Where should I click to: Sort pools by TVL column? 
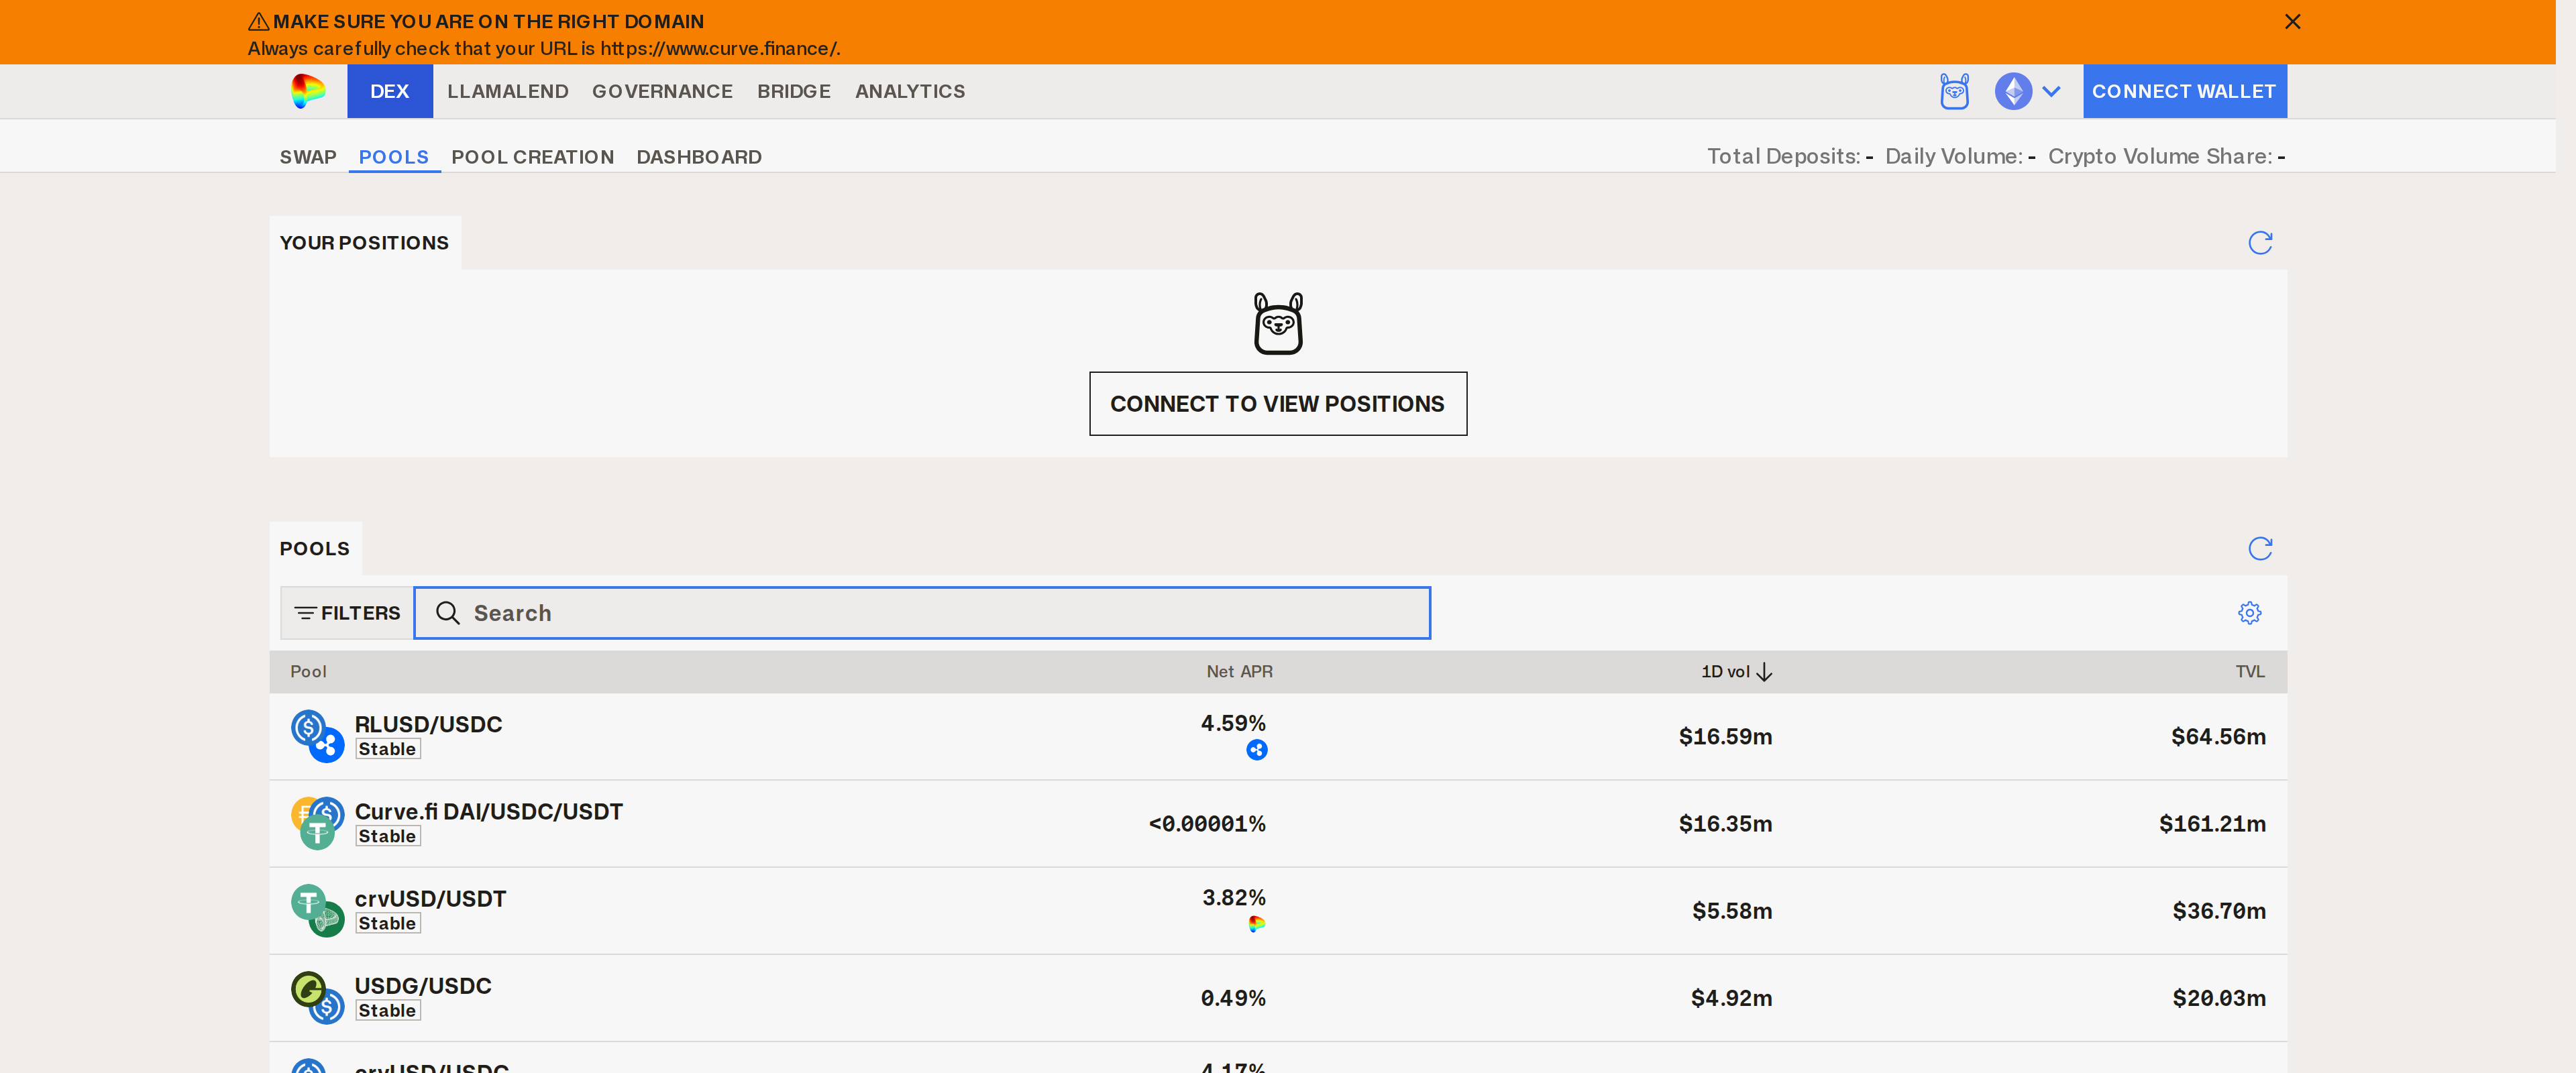[2250, 672]
